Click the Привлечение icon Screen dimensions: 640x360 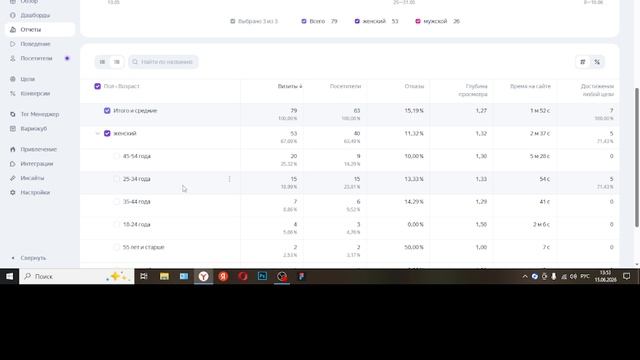pyautogui.click(x=13, y=149)
